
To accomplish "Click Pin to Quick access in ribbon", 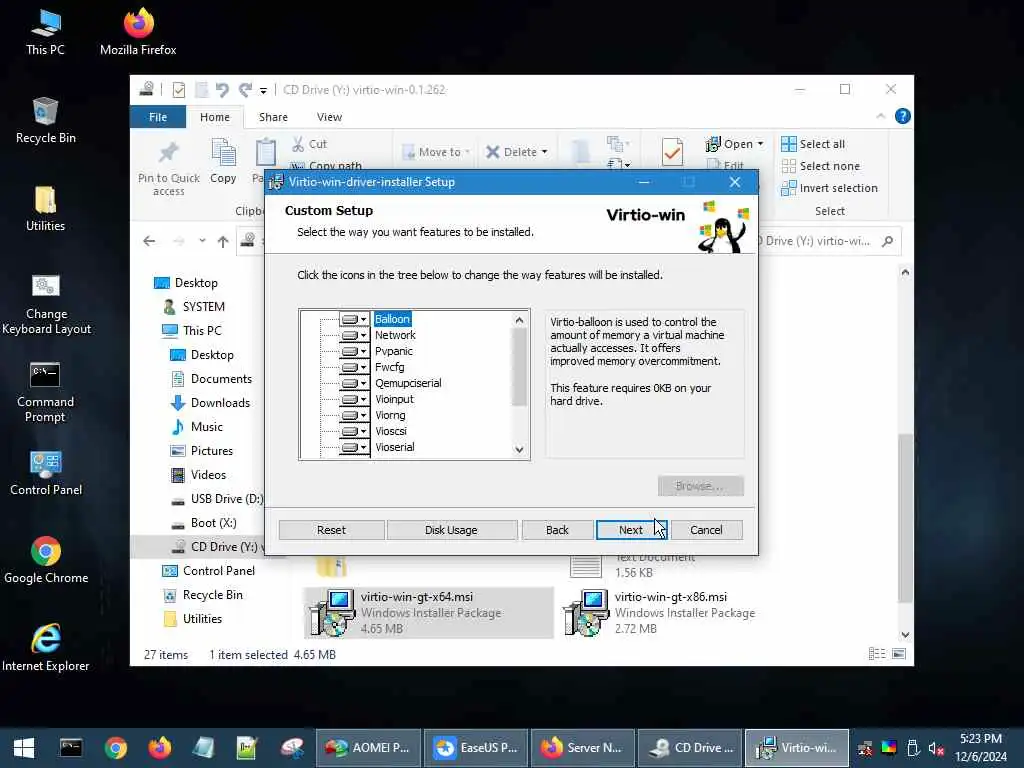I will pyautogui.click(x=168, y=168).
